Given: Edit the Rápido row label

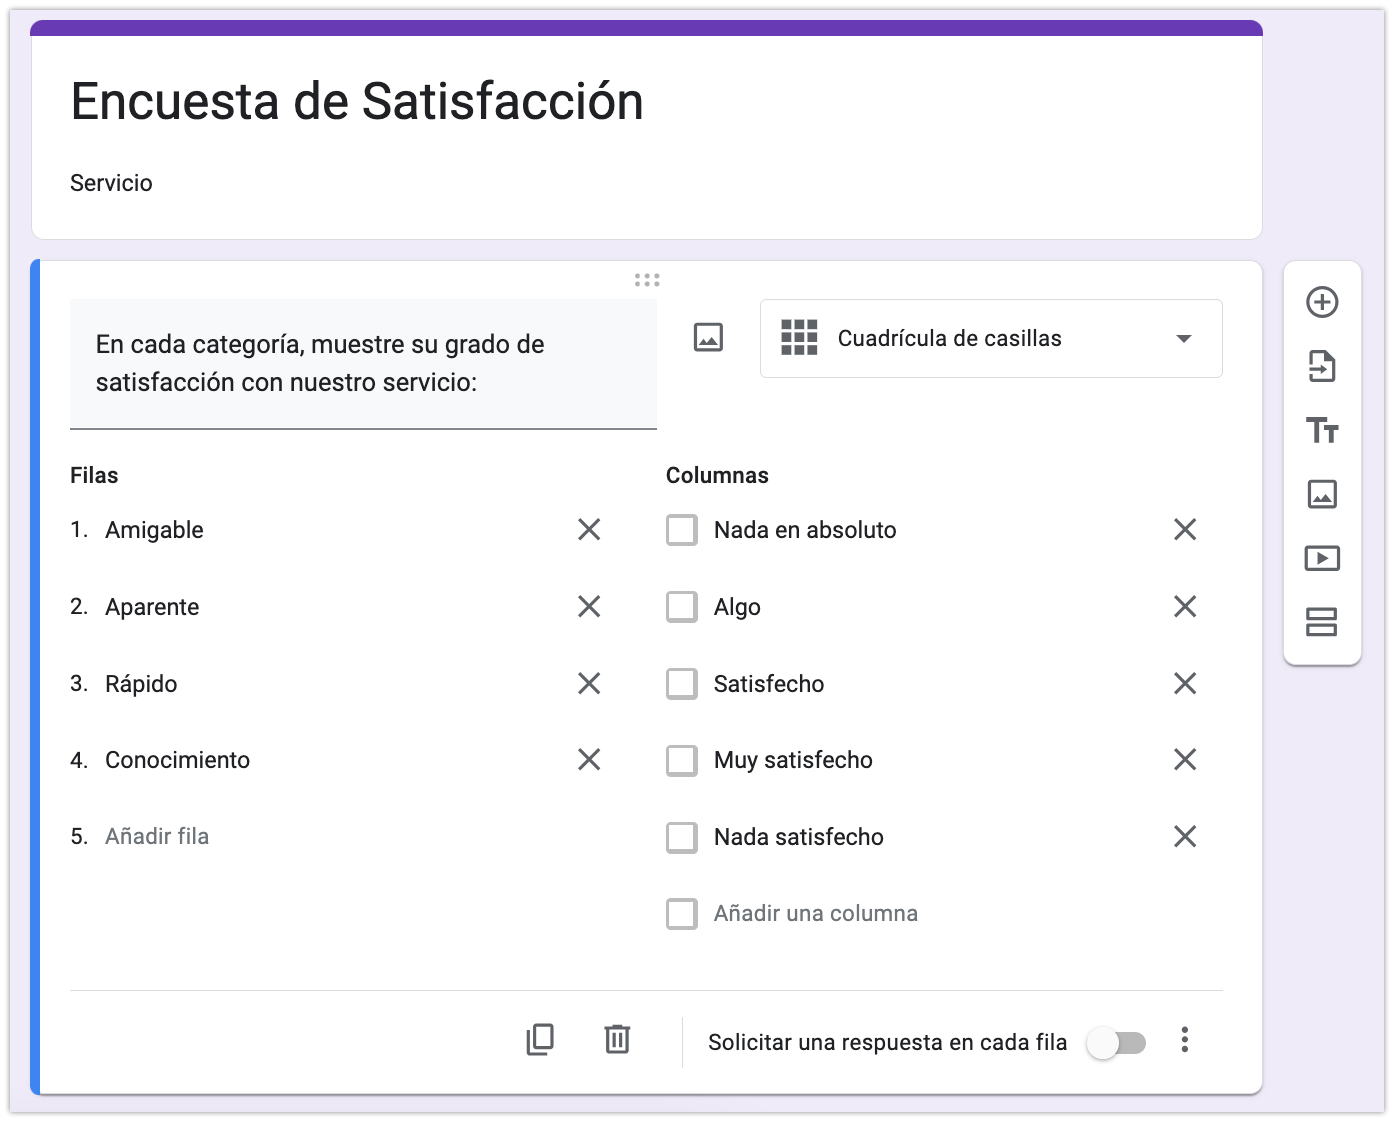Looking at the screenshot, I should [141, 684].
